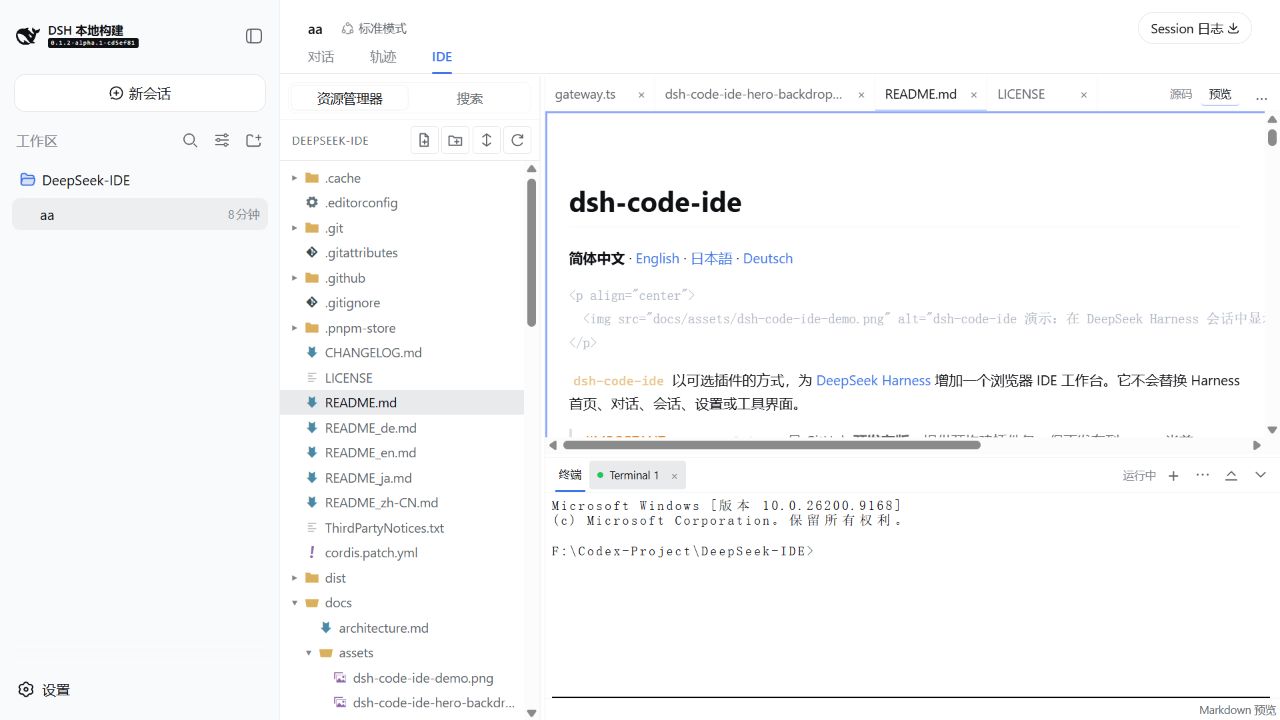Follow the DeepSeek Harness link
The image size is (1280, 720).
pos(873,380)
